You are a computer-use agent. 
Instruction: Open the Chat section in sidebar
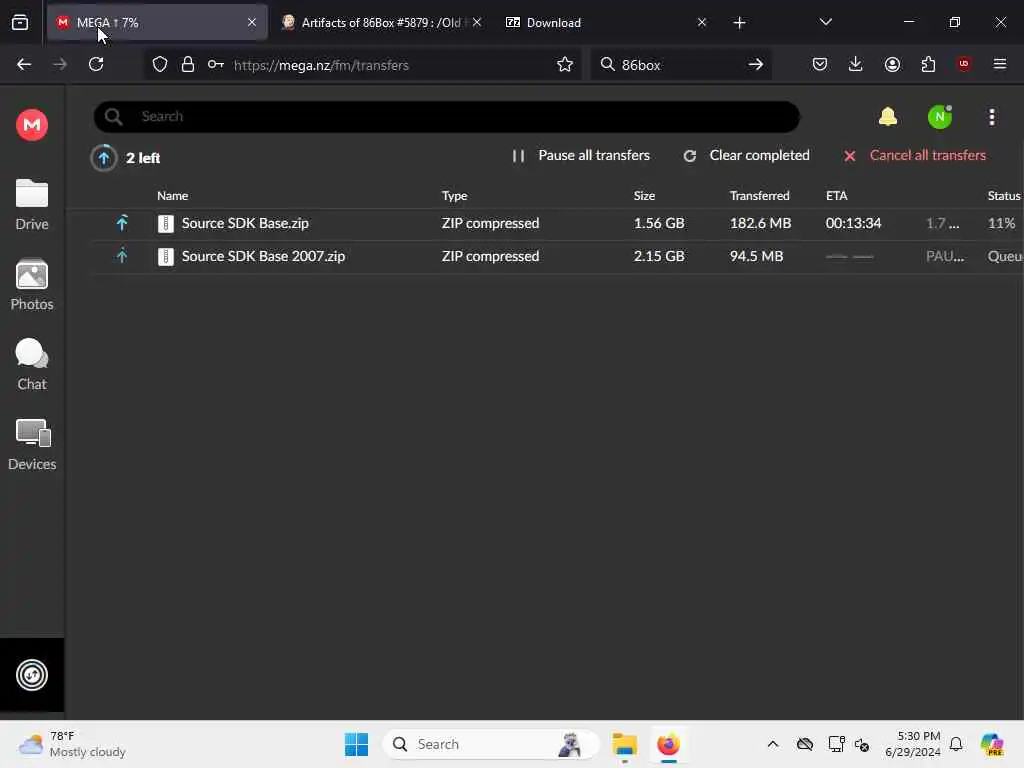[x=31, y=364]
